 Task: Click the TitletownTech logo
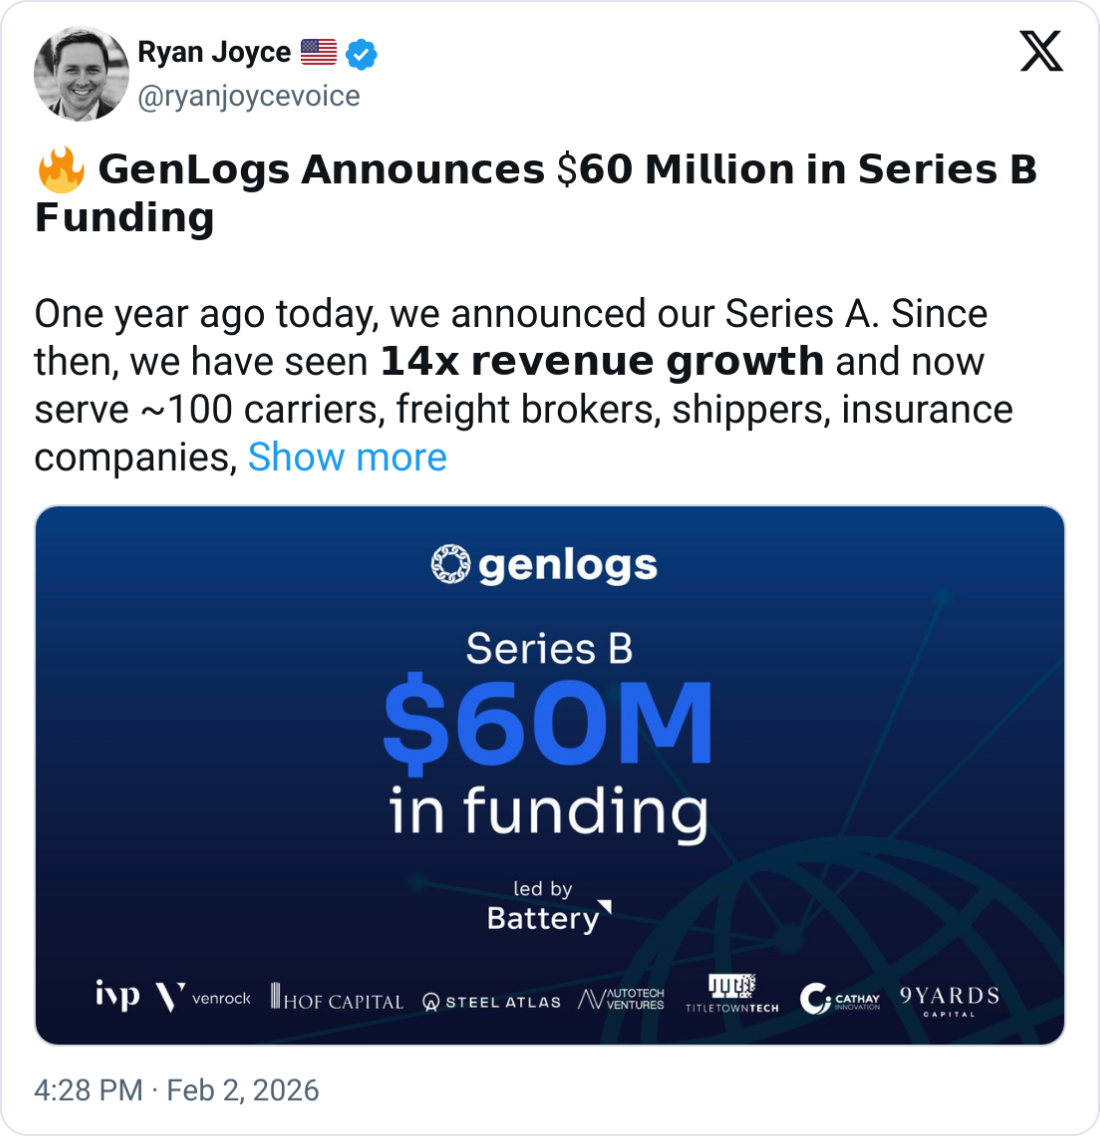[732, 995]
